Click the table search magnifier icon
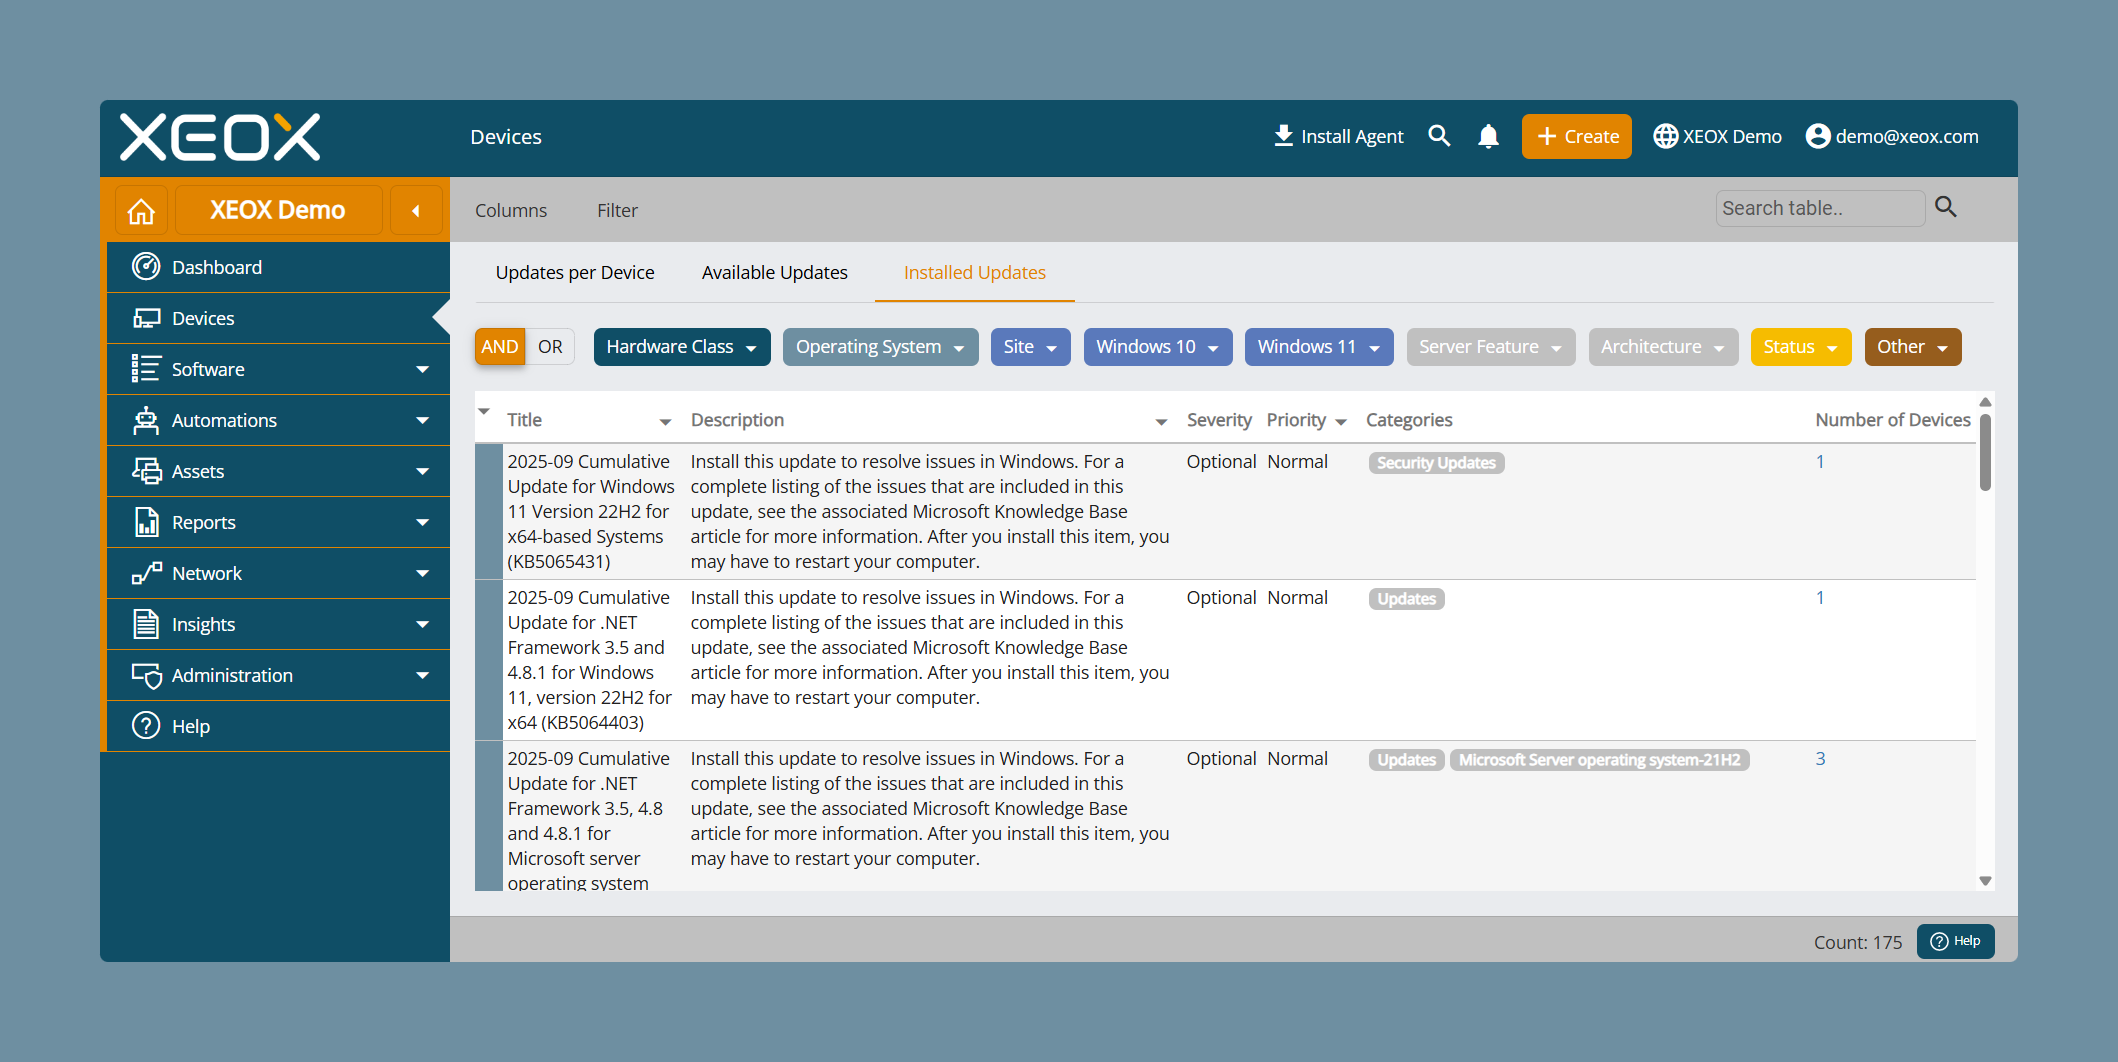The width and height of the screenshot is (2118, 1062). coord(1946,207)
